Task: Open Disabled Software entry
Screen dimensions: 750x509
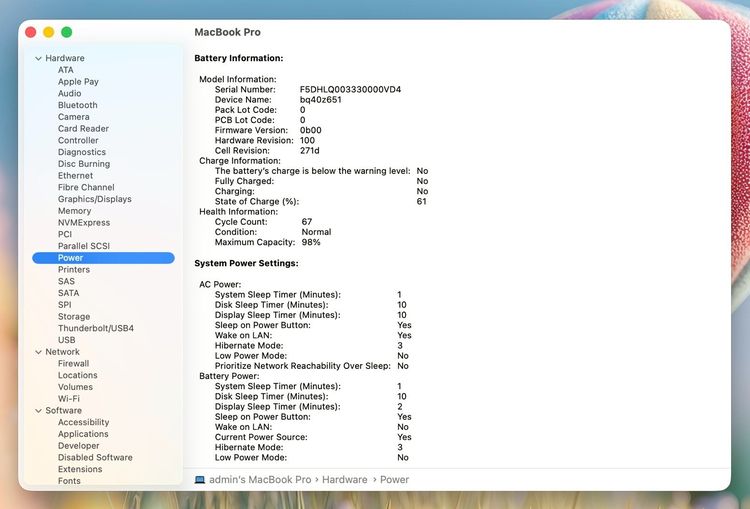Action: pos(95,457)
